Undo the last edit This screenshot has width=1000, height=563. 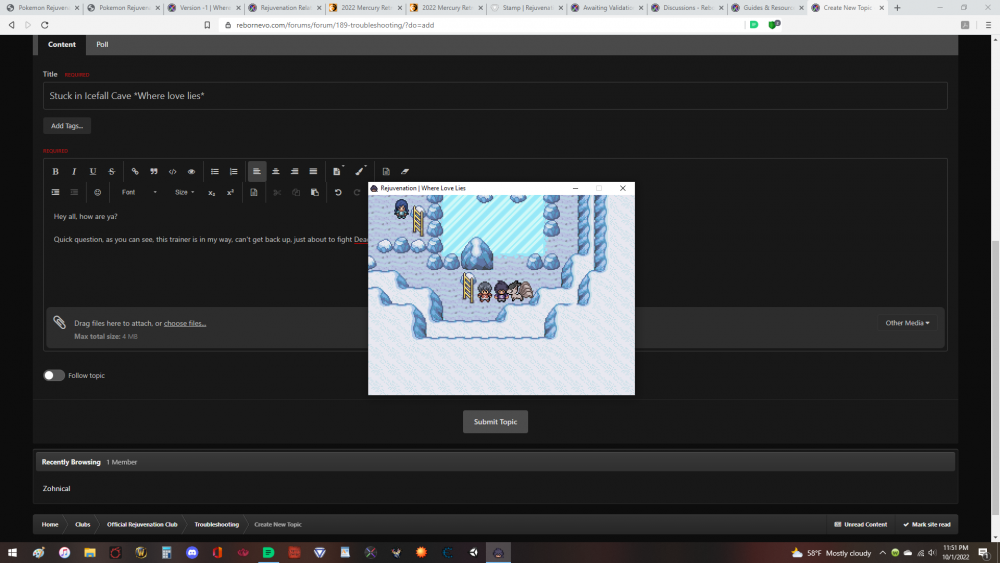click(338, 193)
